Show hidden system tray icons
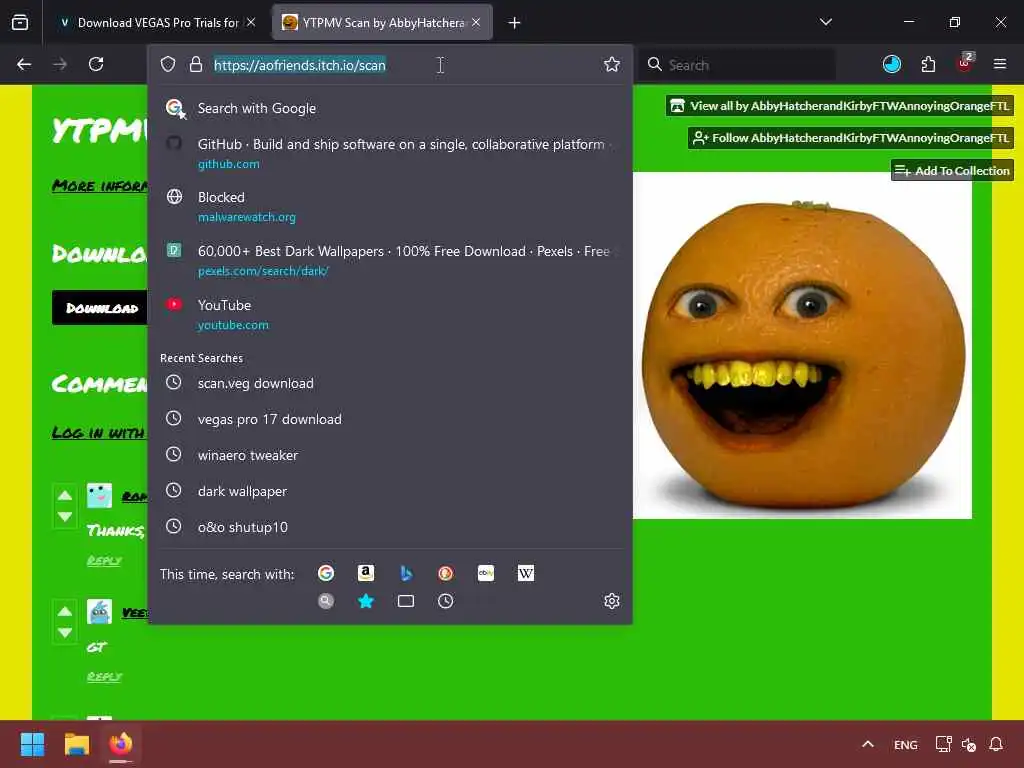Viewport: 1024px width, 768px height. 867,744
